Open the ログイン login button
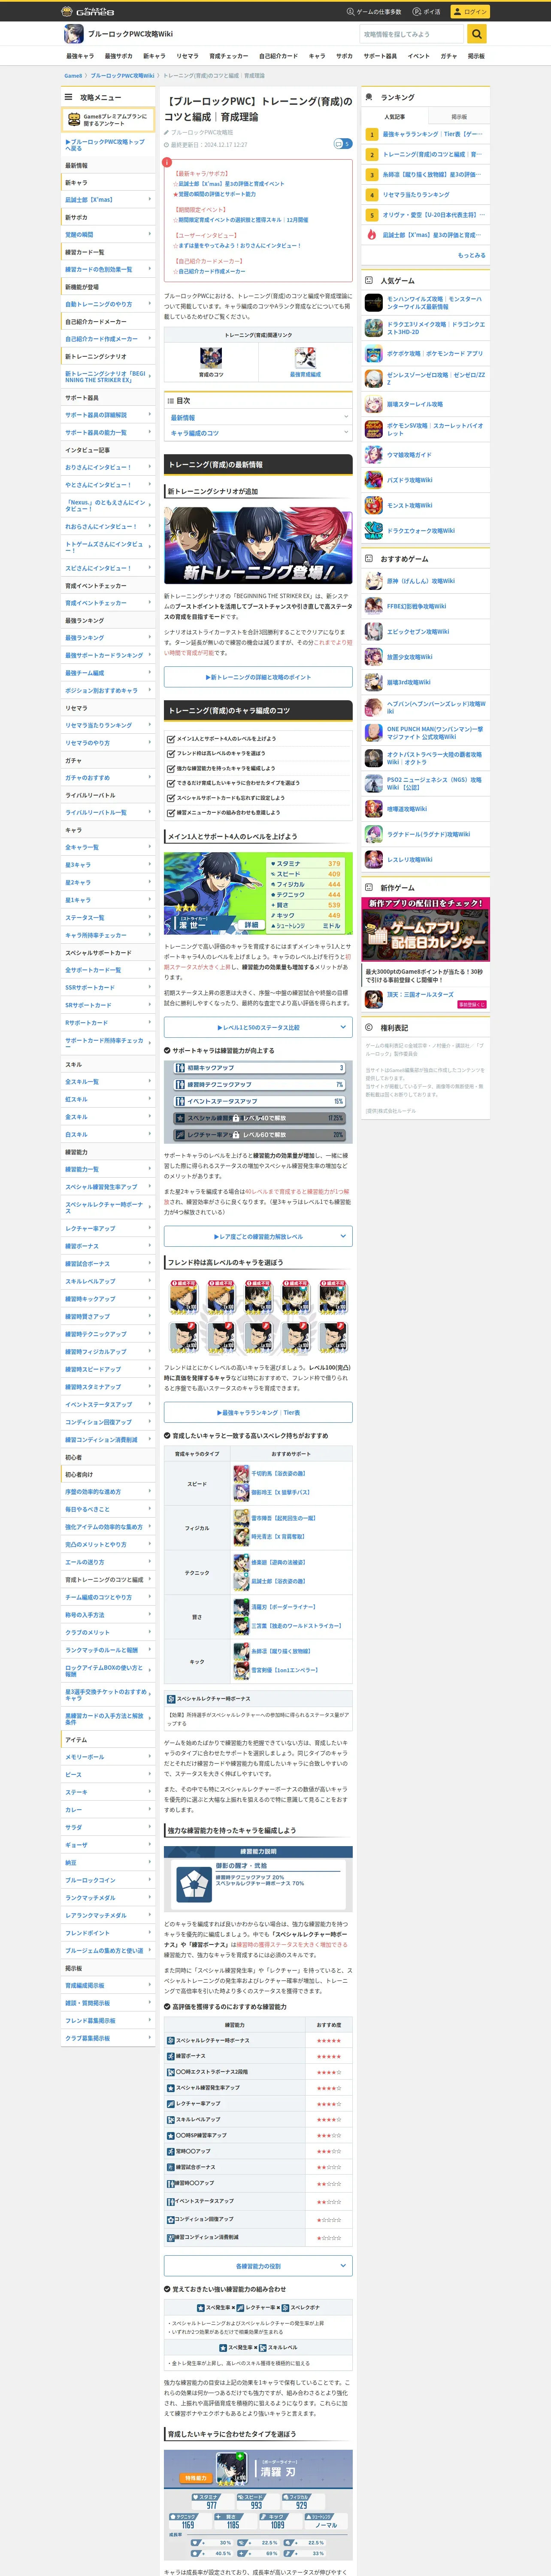This screenshot has width=551, height=2576. (x=469, y=11)
